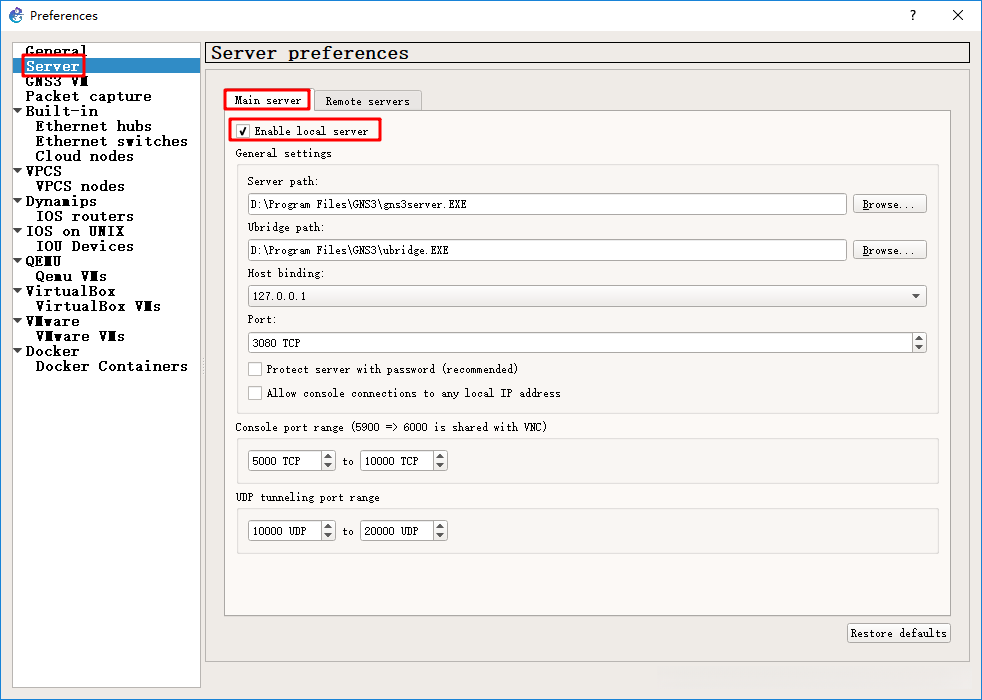Select the QEMU category row
Image resolution: width=982 pixels, height=700 pixels.
[43, 261]
